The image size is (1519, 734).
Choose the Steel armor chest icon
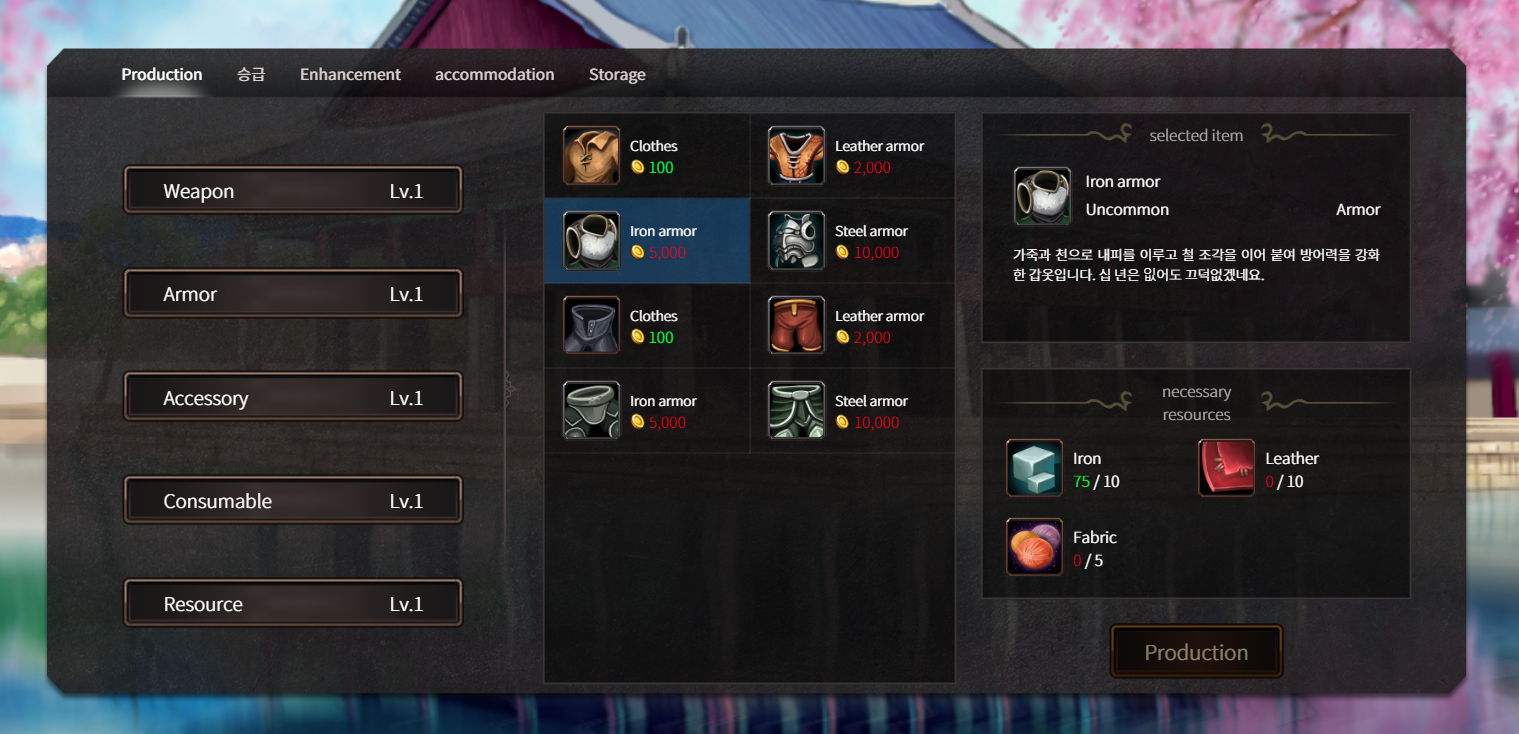coord(796,240)
